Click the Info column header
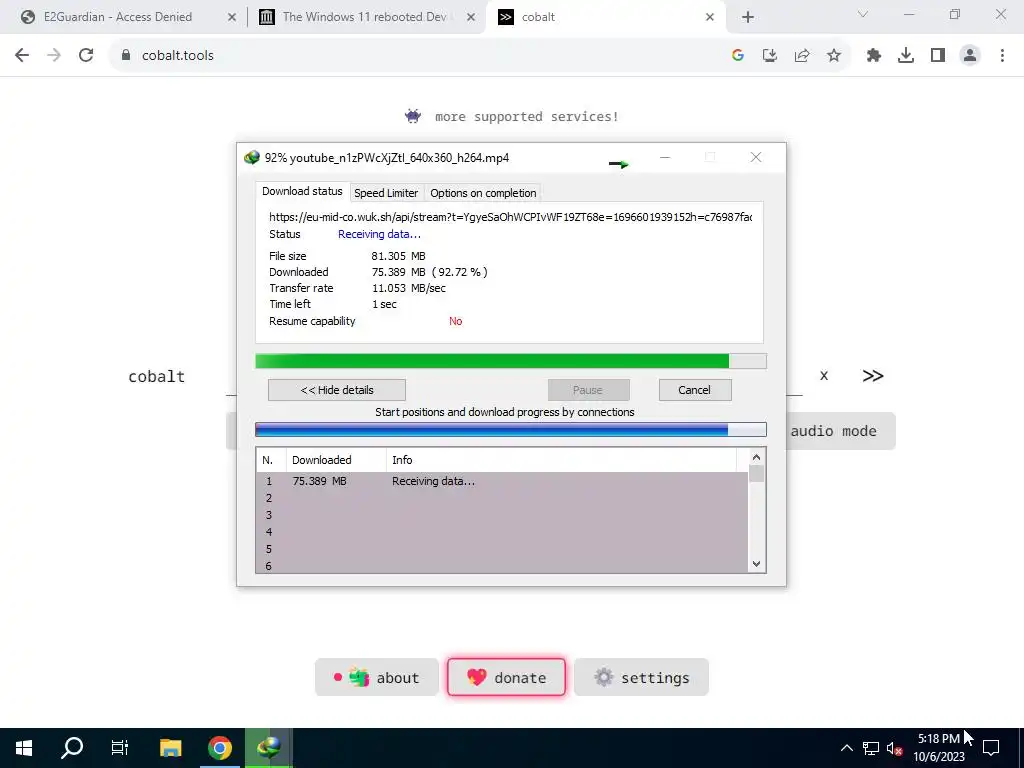 click(x=562, y=460)
